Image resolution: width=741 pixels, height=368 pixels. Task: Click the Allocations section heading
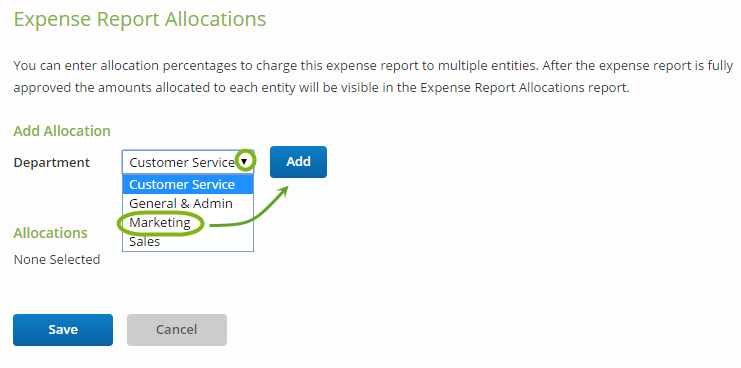pyautogui.click(x=51, y=233)
